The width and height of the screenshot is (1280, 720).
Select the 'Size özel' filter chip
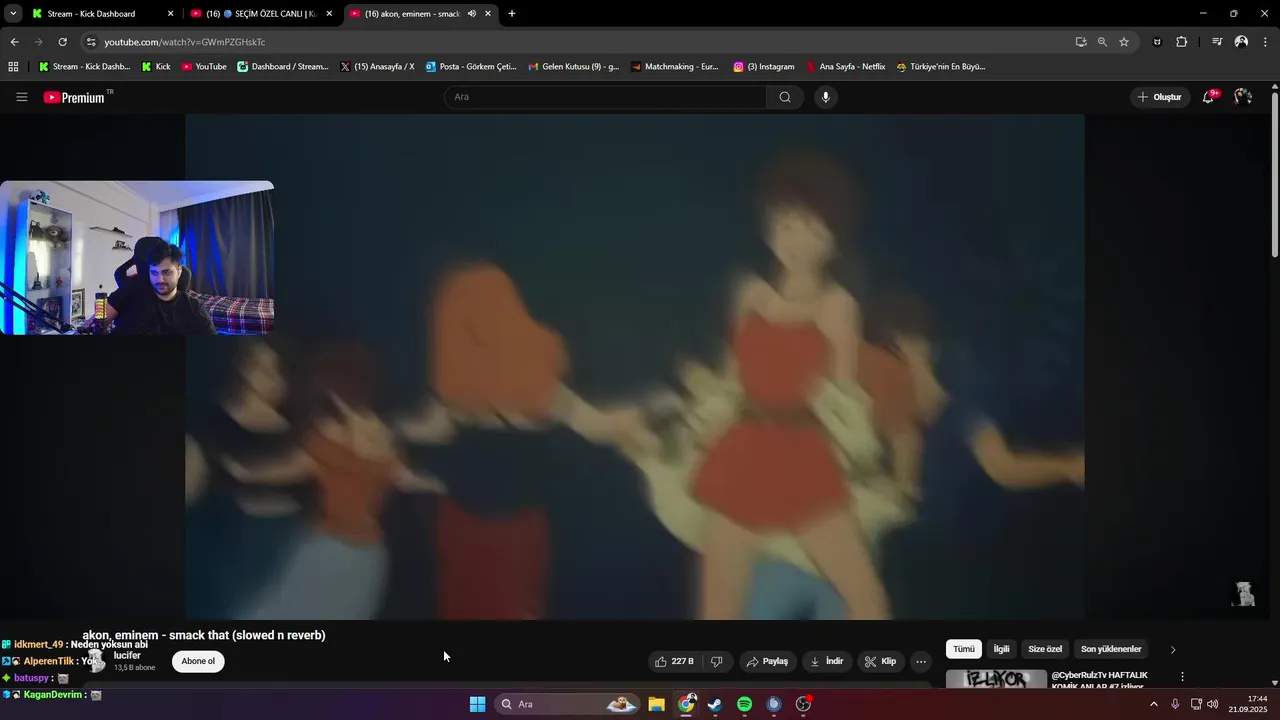click(x=1045, y=649)
